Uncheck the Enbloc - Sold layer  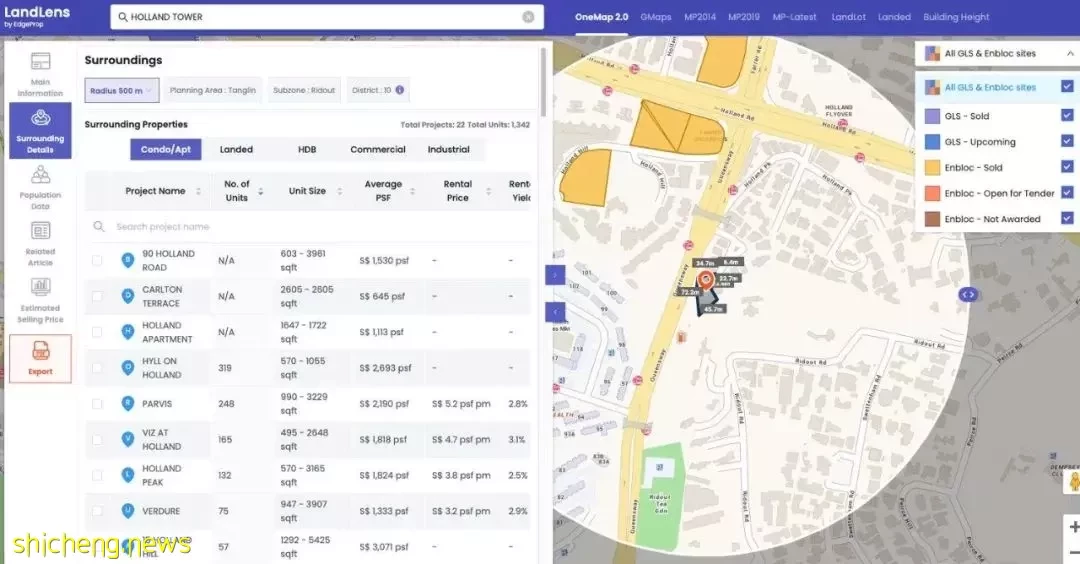coord(1067,167)
